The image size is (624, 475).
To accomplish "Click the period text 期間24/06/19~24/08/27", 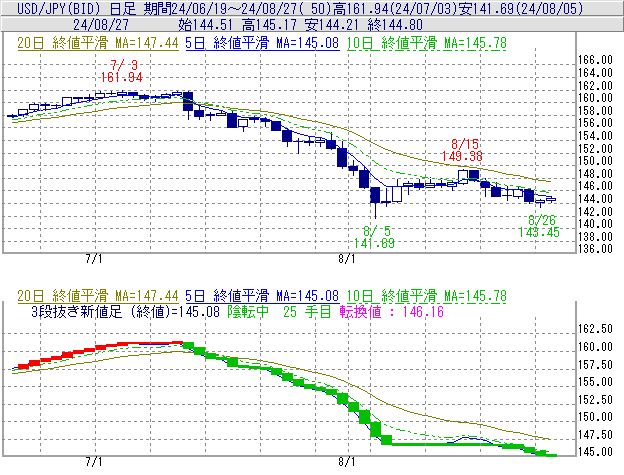I will pyautogui.click(x=220, y=8).
